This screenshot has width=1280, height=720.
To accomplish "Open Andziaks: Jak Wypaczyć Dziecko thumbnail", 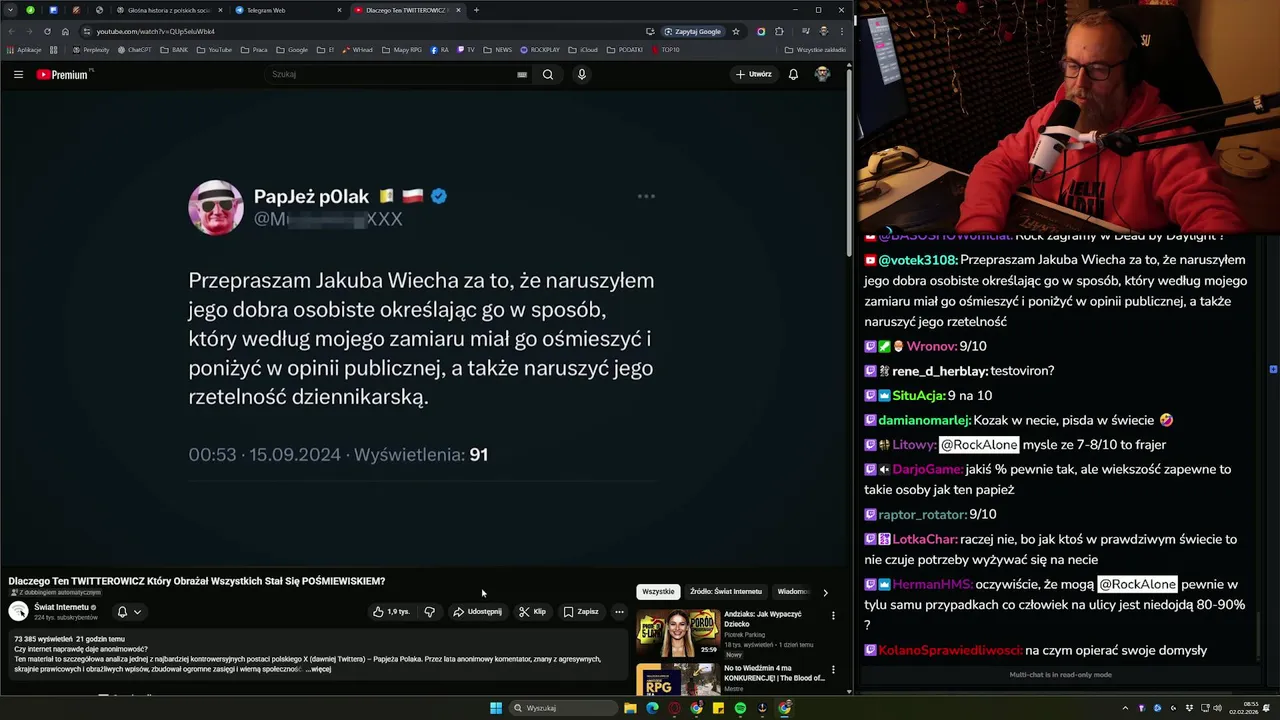I will coord(677,632).
